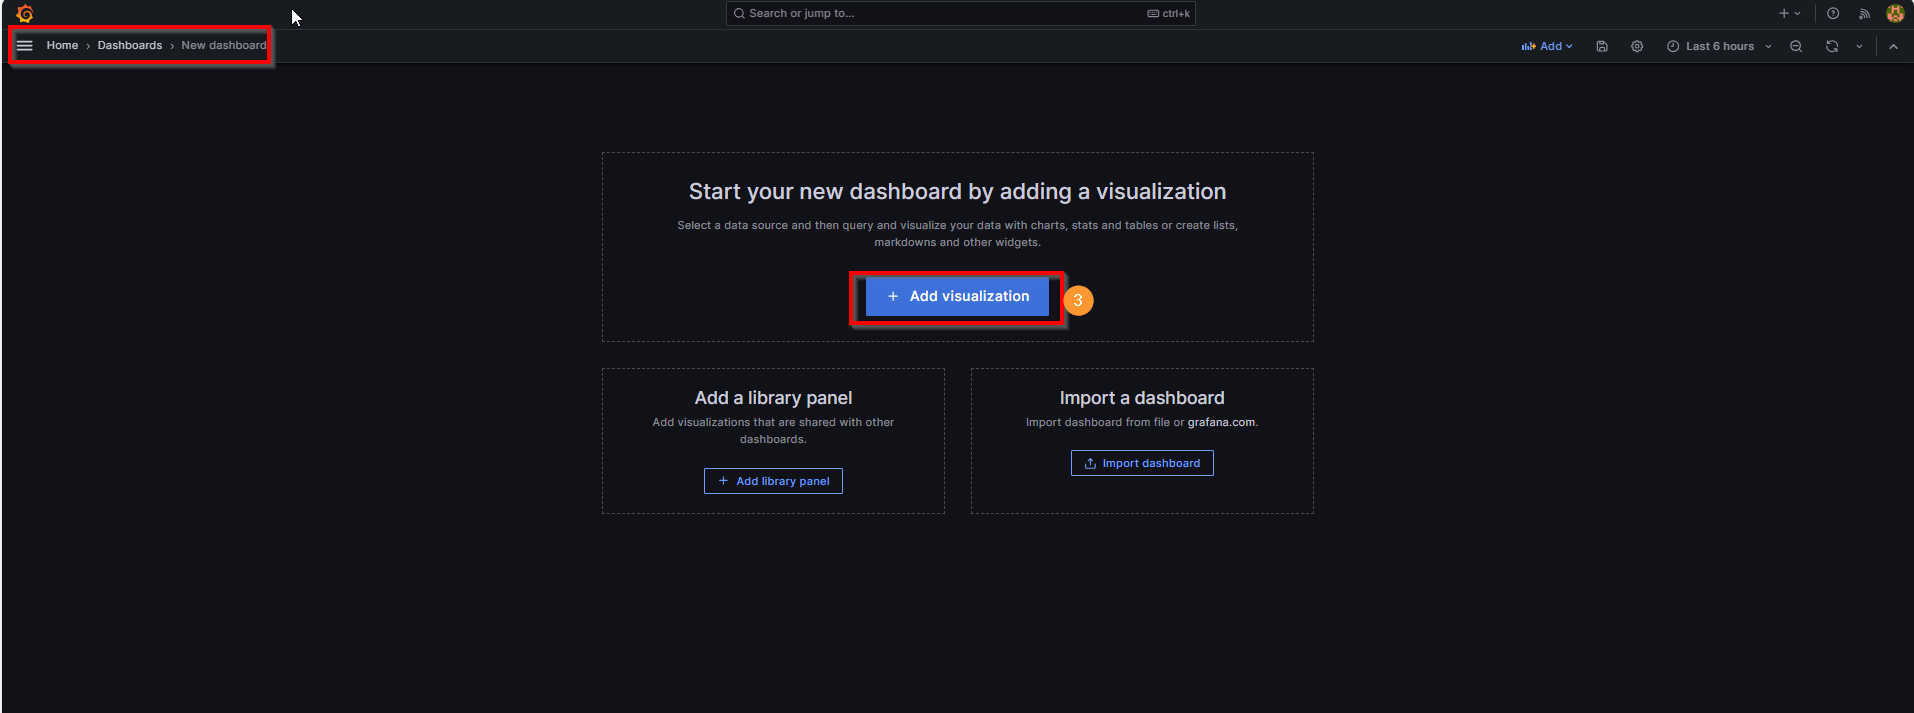Open the News feed RSS icon
Image resolution: width=1914 pixels, height=713 pixels.
pyautogui.click(x=1864, y=14)
